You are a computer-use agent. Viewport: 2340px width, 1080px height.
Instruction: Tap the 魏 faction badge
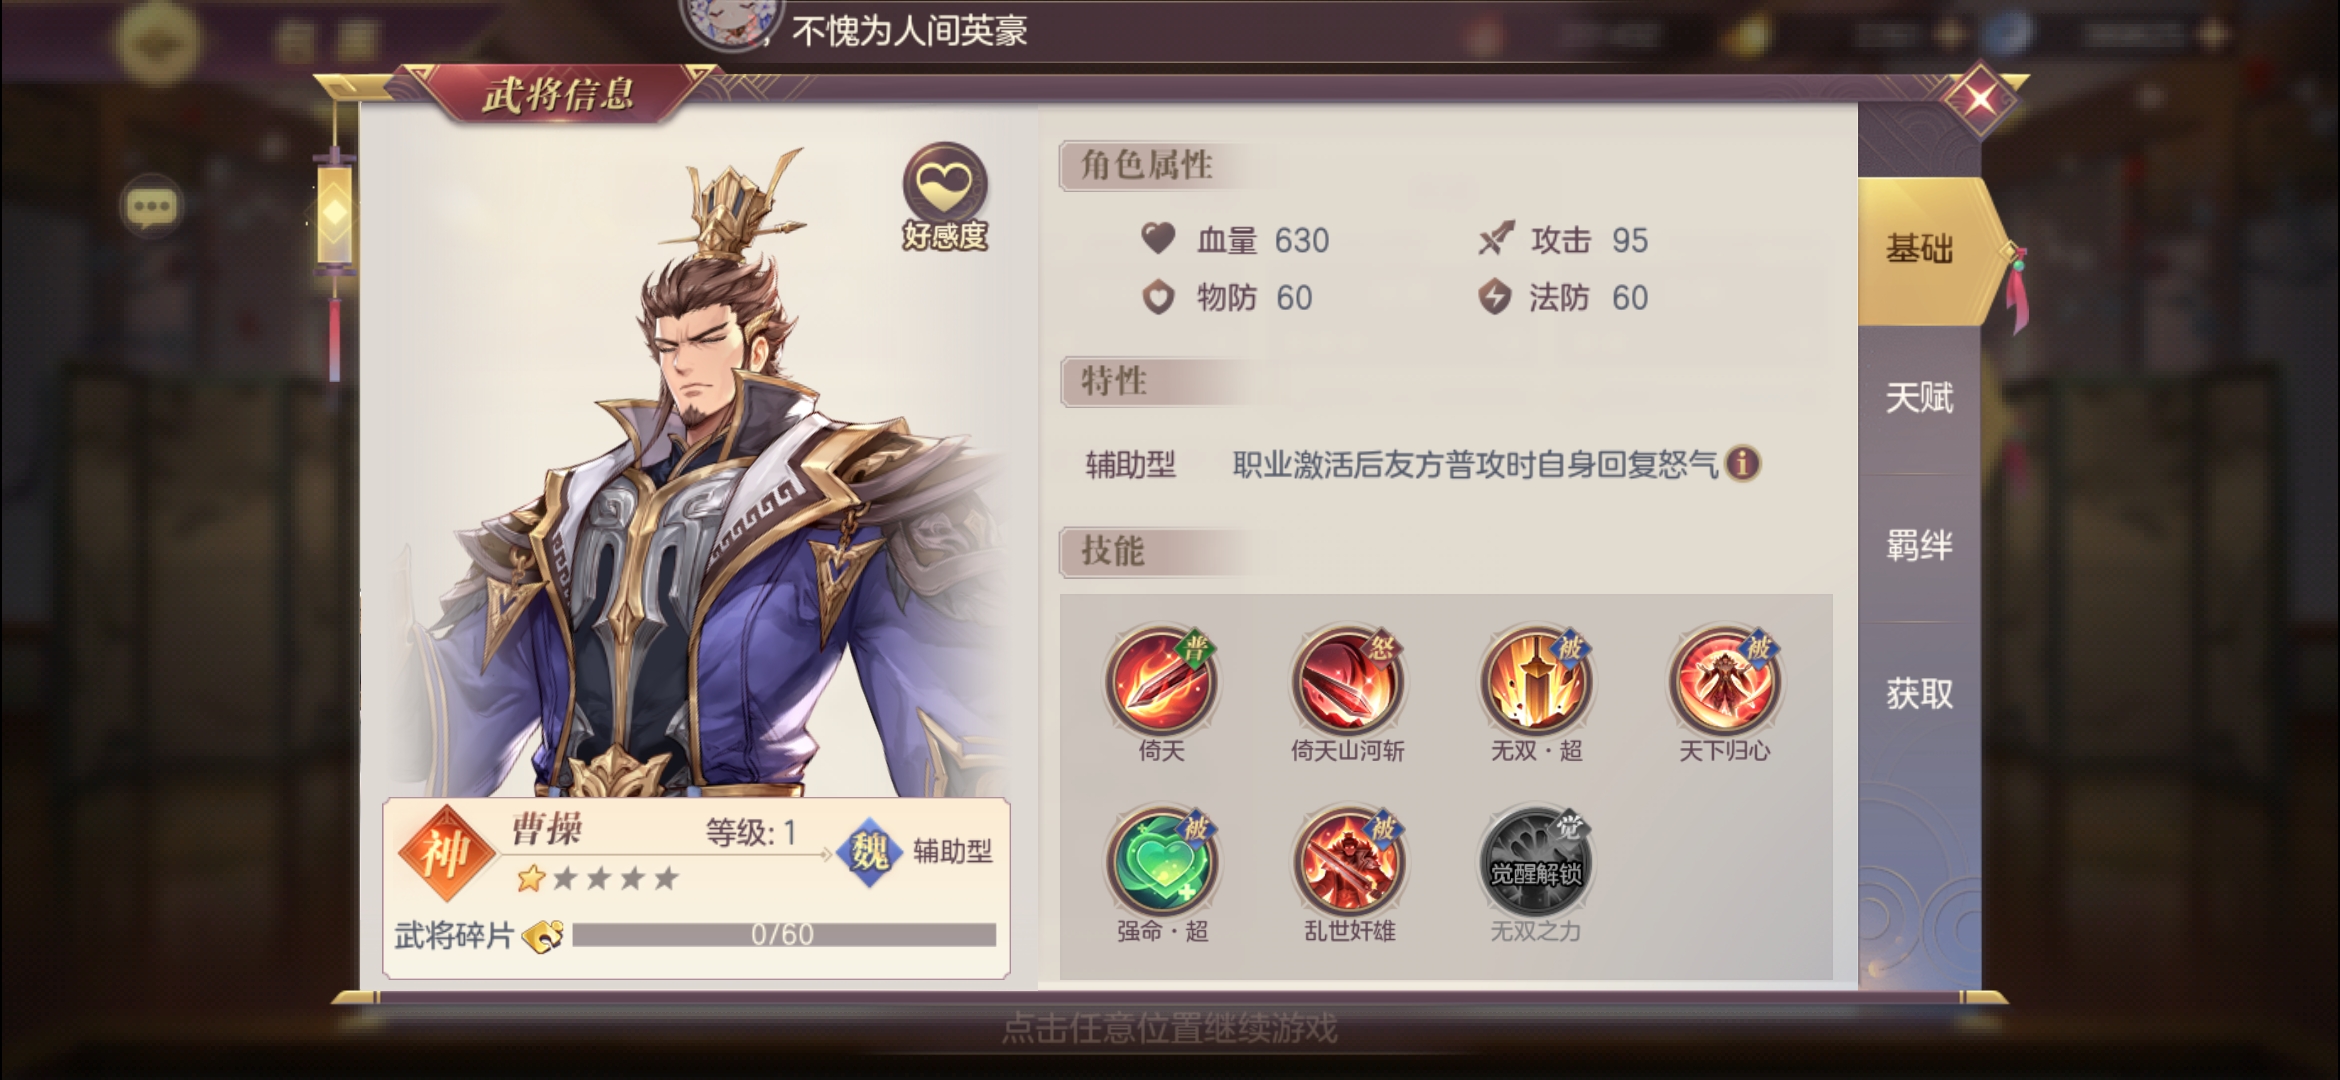[x=869, y=852]
